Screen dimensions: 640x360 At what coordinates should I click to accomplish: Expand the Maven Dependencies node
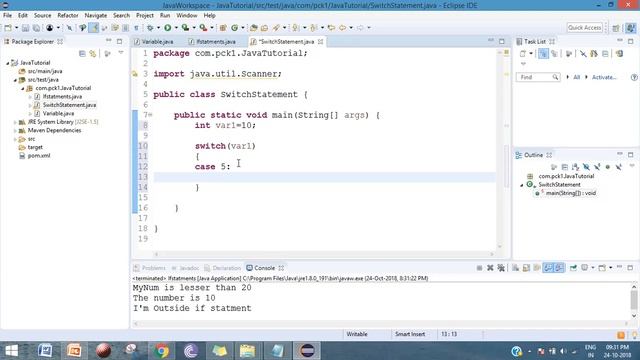click(x=15, y=131)
